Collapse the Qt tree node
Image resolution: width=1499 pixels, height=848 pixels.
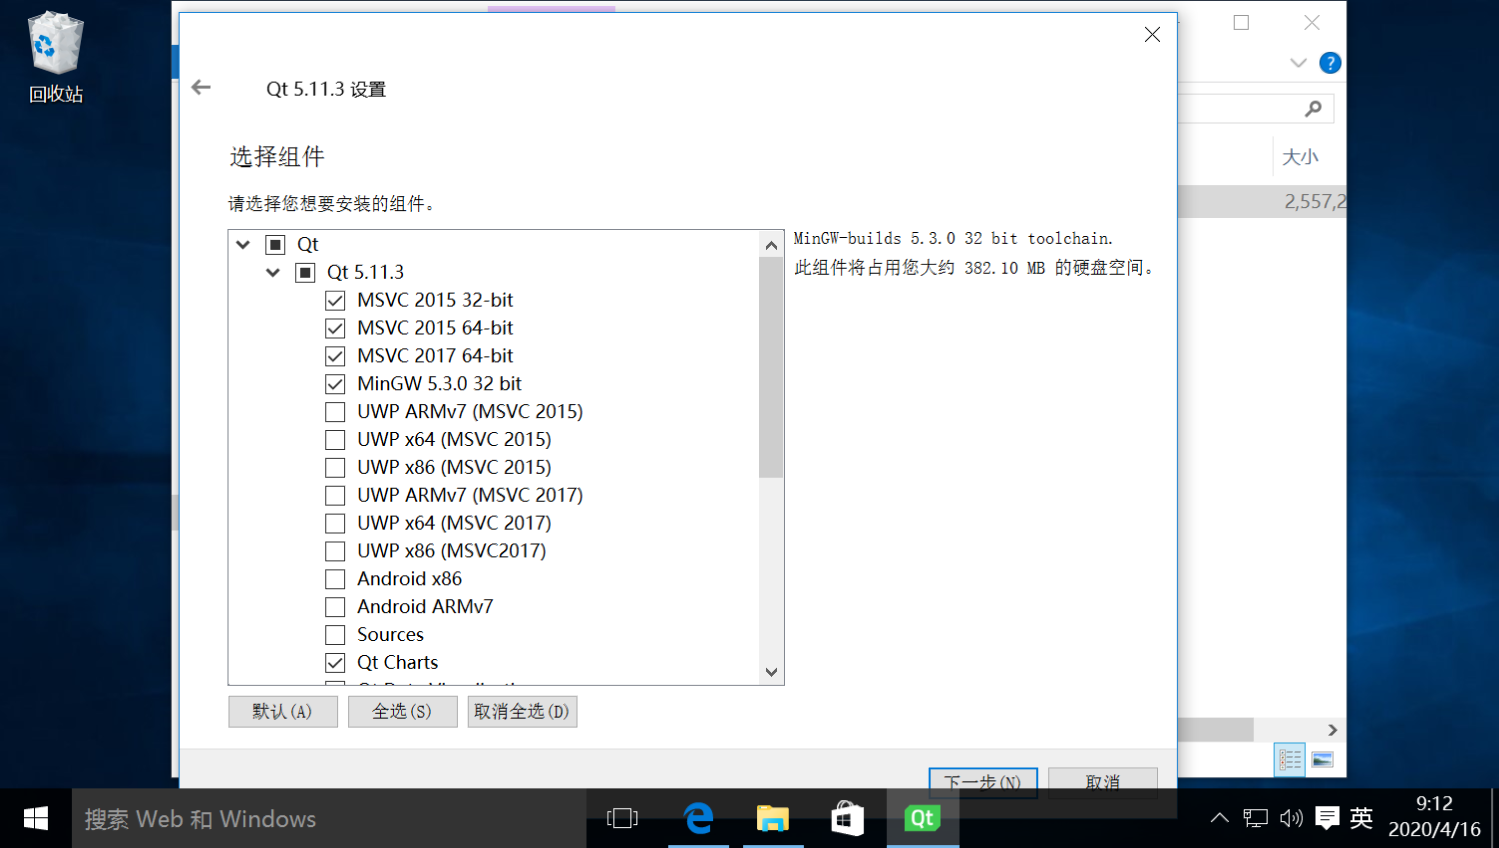pos(242,244)
